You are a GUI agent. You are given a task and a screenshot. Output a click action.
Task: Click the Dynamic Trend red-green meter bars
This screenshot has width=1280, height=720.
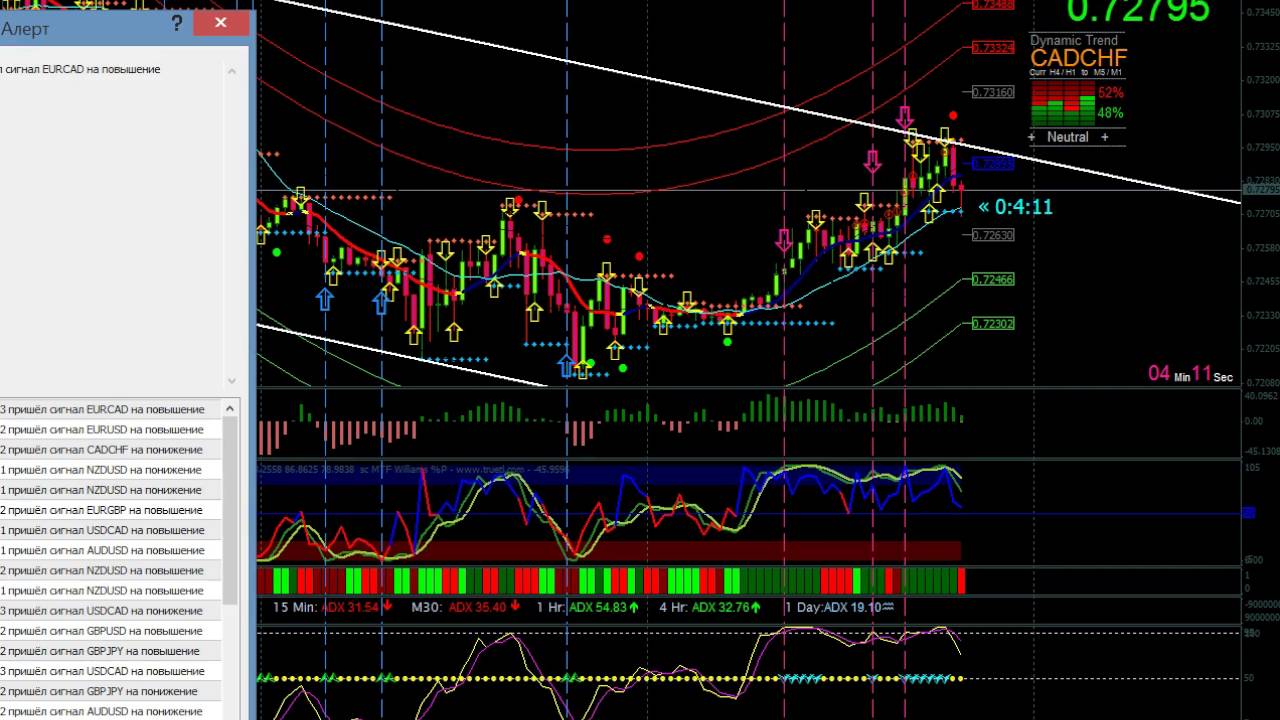point(1062,102)
